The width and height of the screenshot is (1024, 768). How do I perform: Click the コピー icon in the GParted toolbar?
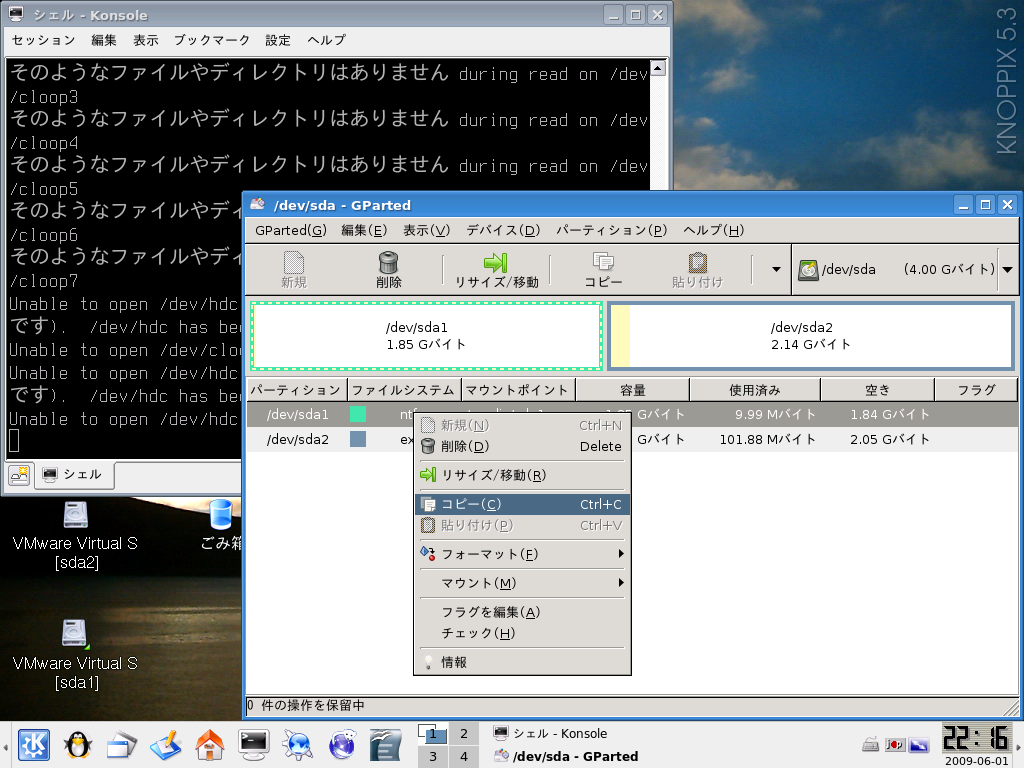pyautogui.click(x=603, y=262)
